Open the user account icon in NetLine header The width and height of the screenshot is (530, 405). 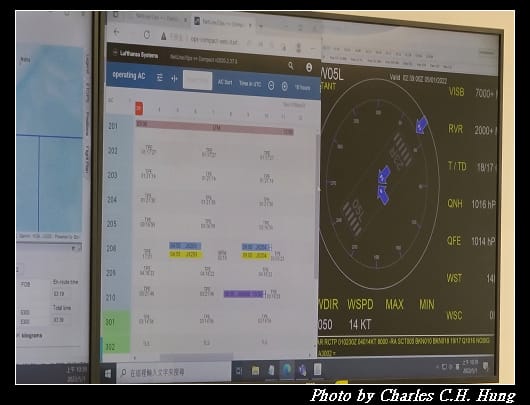pyautogui.click(x=309, y=67)
